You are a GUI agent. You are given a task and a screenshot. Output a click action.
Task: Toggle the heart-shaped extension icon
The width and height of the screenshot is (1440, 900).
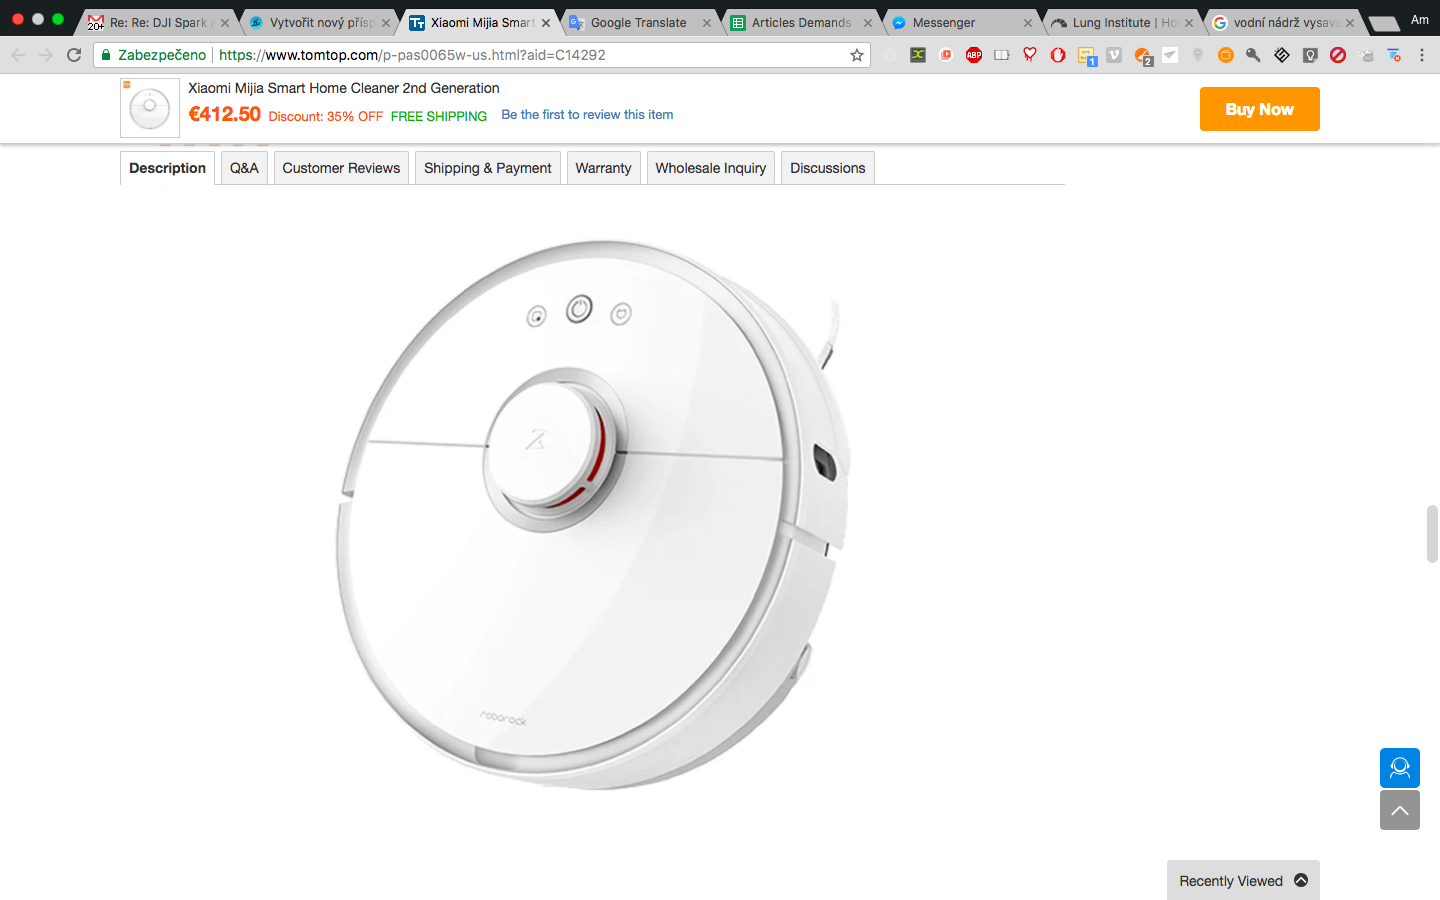point(1030,55)
